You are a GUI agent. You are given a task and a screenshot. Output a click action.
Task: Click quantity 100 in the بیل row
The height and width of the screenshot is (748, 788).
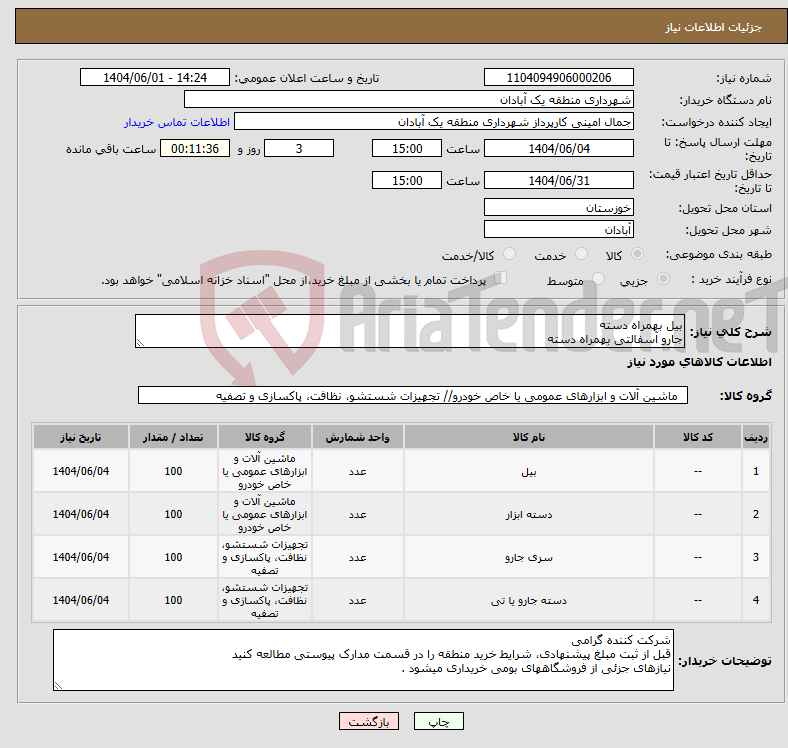click(173, 472)
